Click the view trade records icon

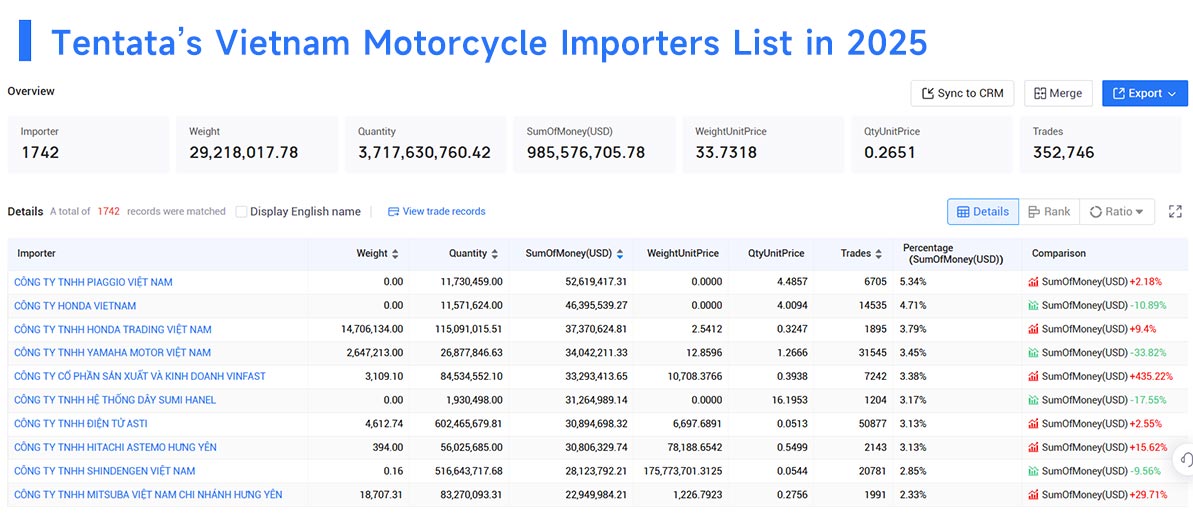pos(393,211)
